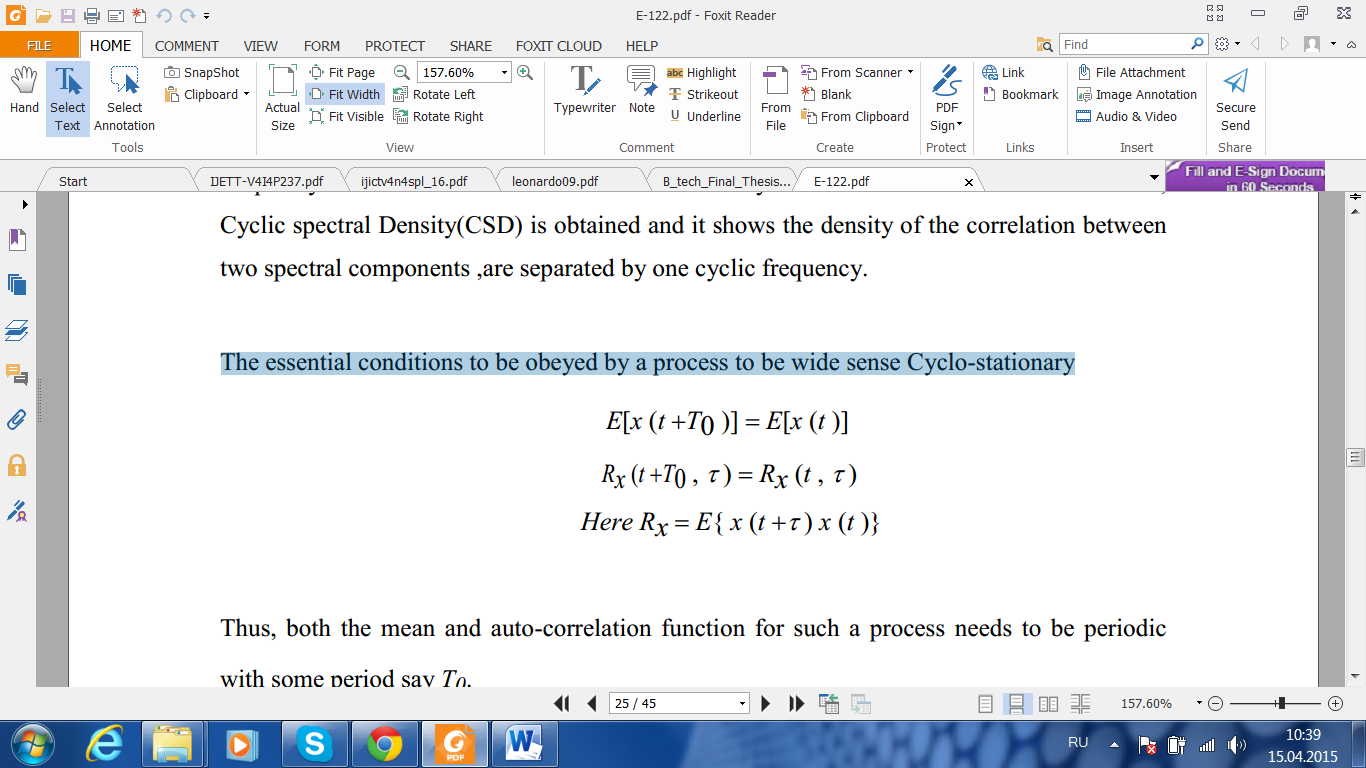This screenshot has width=1366, height=768.
Task: Click the zoom out magnifier icon
Action: tap(401, 72)
